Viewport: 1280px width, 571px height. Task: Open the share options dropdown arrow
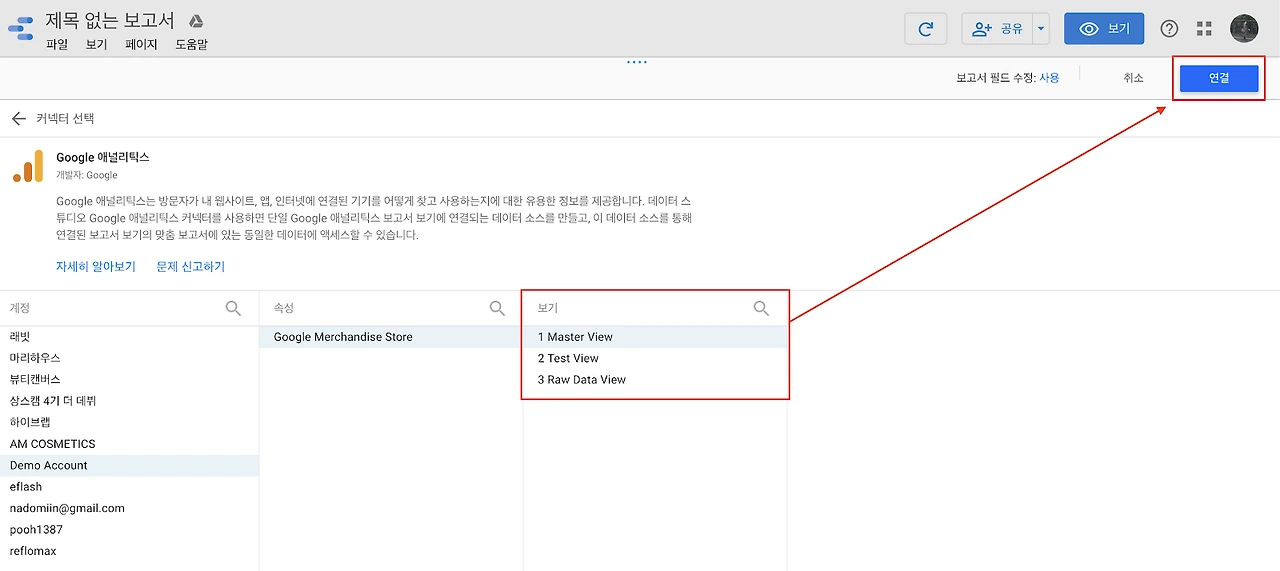pyautogui.click(x=1040, y=29)
